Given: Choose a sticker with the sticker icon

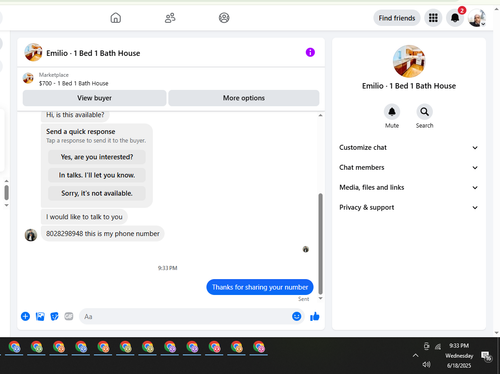Looking at the screenshot, I should click(54, 316).
